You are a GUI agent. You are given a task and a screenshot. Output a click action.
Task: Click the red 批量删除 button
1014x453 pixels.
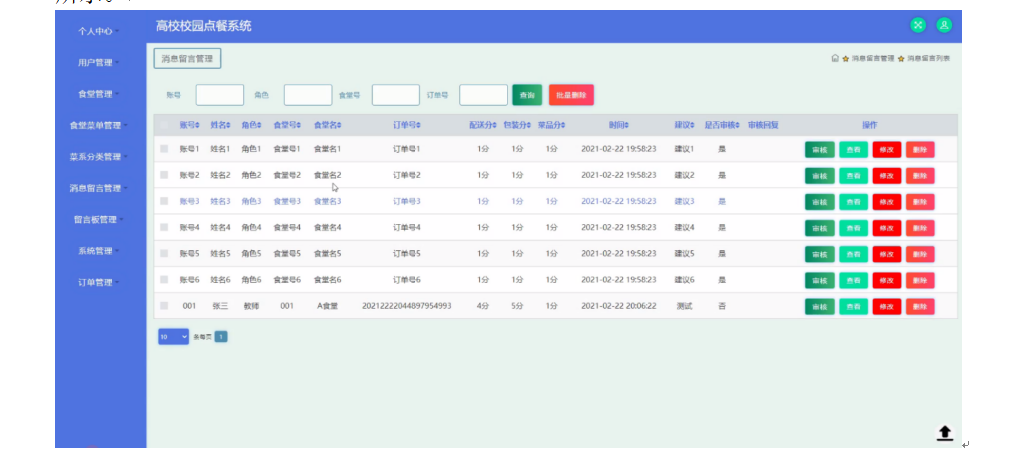571,95
